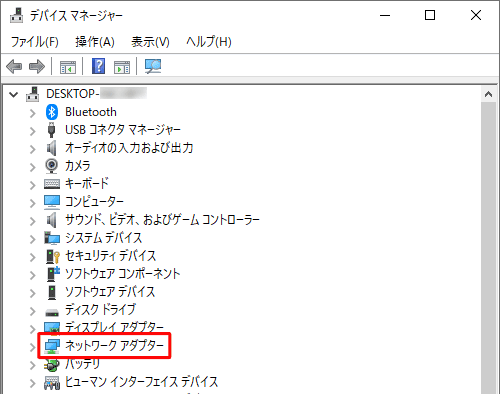Select the DESKTOP computer name
Image resolution: width=500 pixels, height=394 pixels.
[x=96, y=94]
